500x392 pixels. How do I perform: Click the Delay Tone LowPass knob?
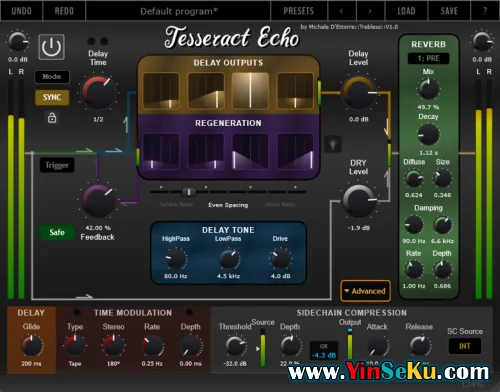(x=229, y=259)
